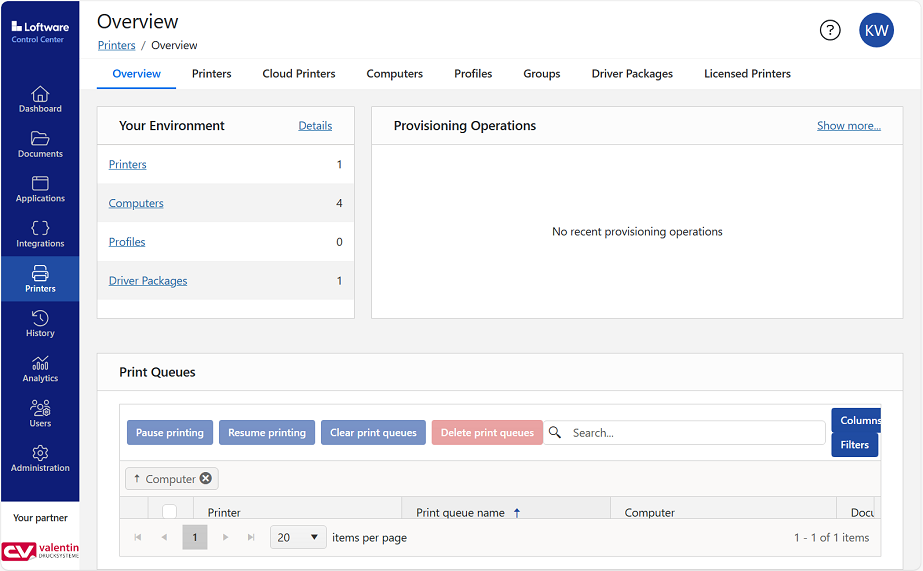Viewport: 923px width, 571px height.
Task: Open Analytics from the sidebar
Action: [x=40, y=368]
